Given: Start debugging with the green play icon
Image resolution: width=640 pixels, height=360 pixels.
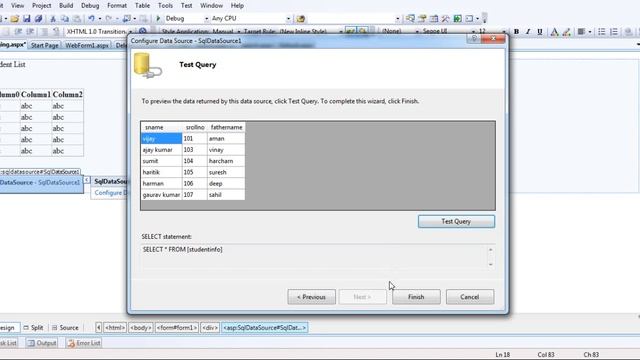Looking at the screenshot, I should click(x=158, y=18).
